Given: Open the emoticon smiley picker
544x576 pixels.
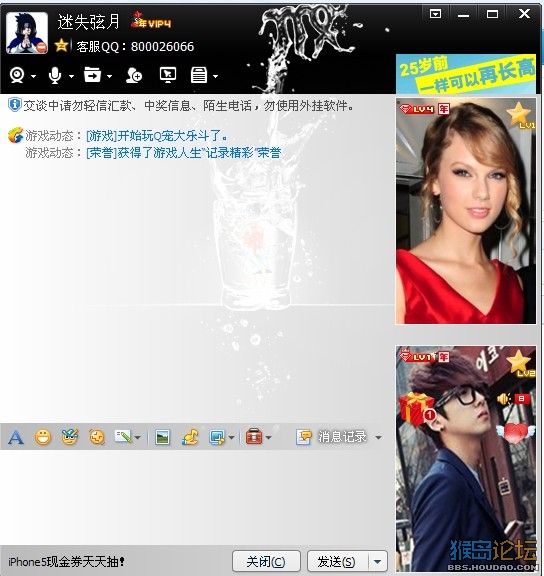Looking at the screenshot, I should (x=43, y=437).
